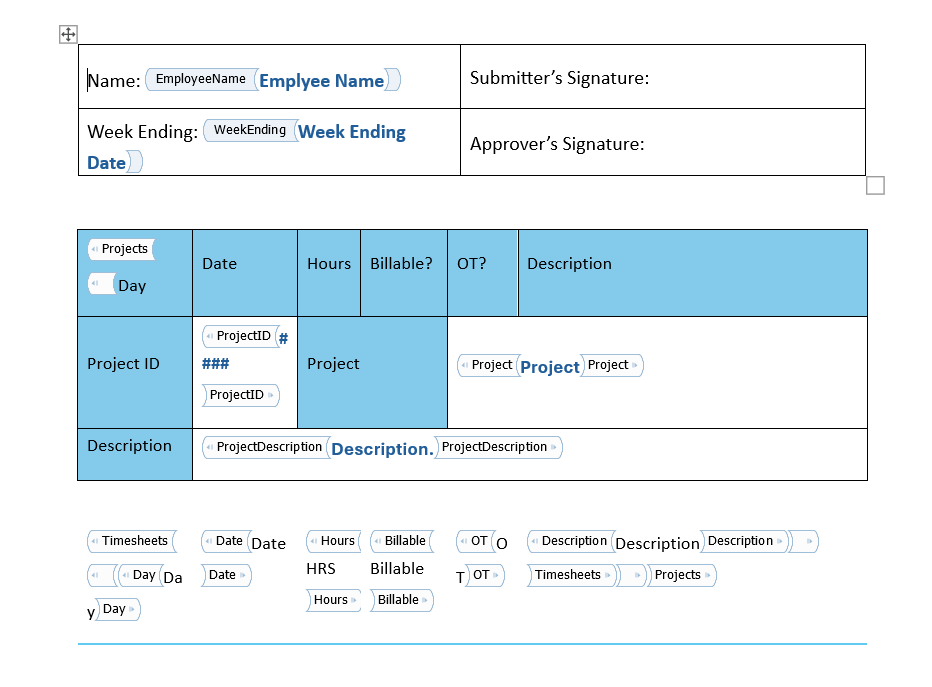
Task: Click the Hours column header
Action: tap(329, 273)
